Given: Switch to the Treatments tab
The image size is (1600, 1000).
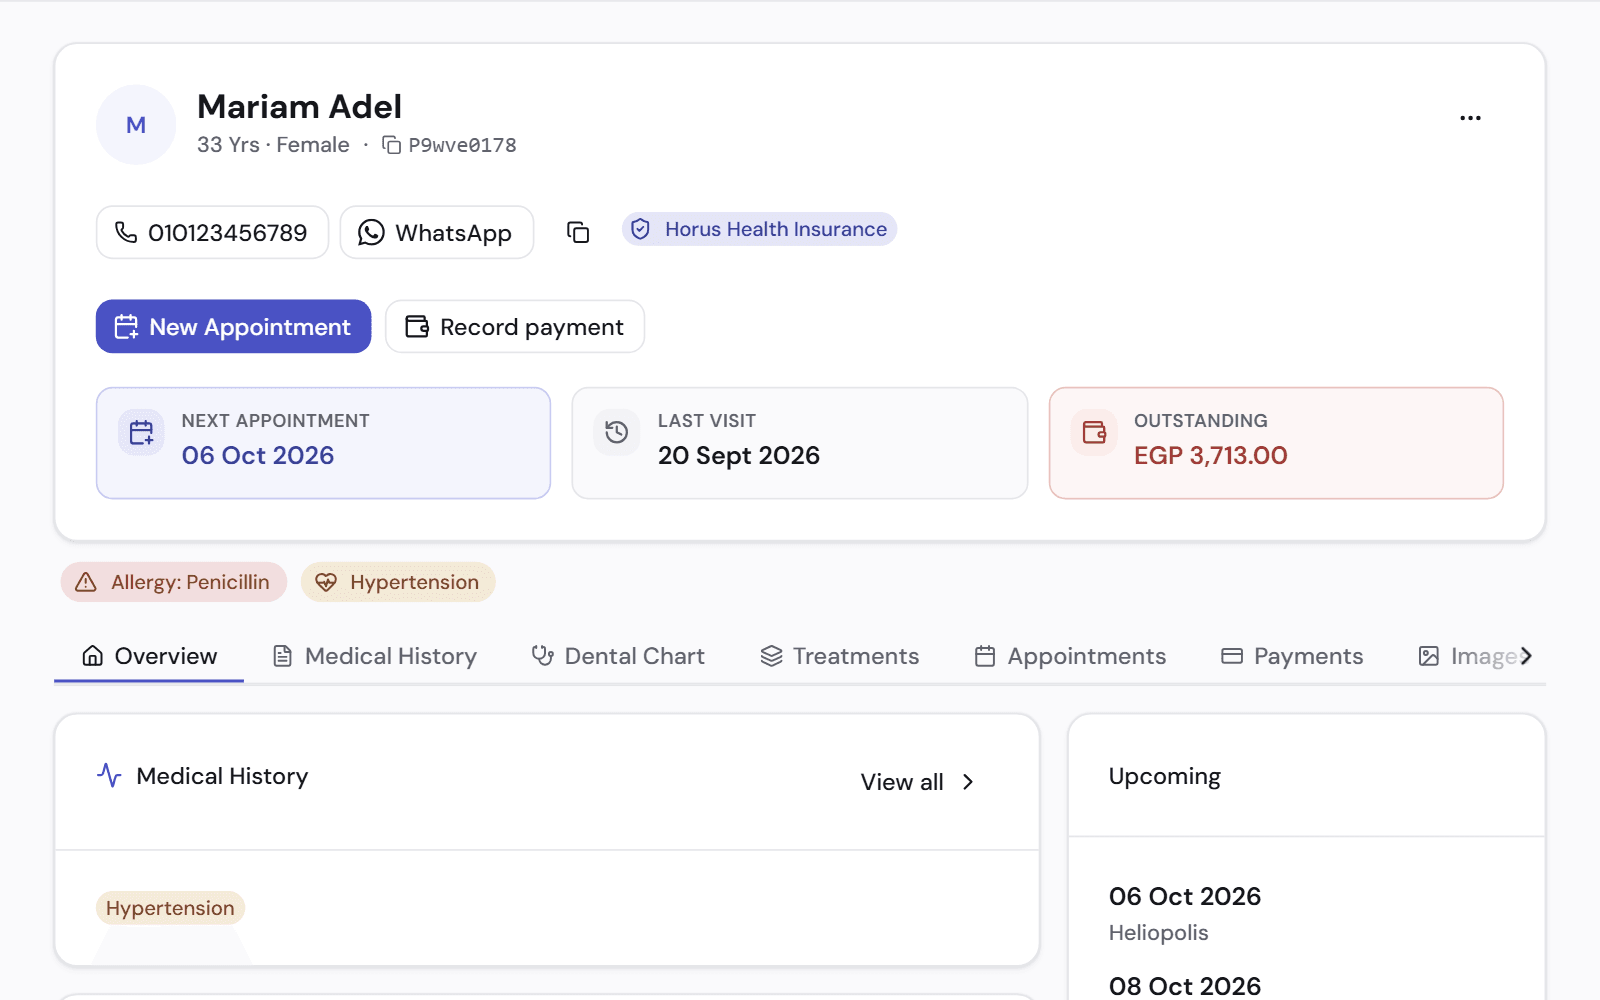Looking at the screenshot, I should pos(840,656).
